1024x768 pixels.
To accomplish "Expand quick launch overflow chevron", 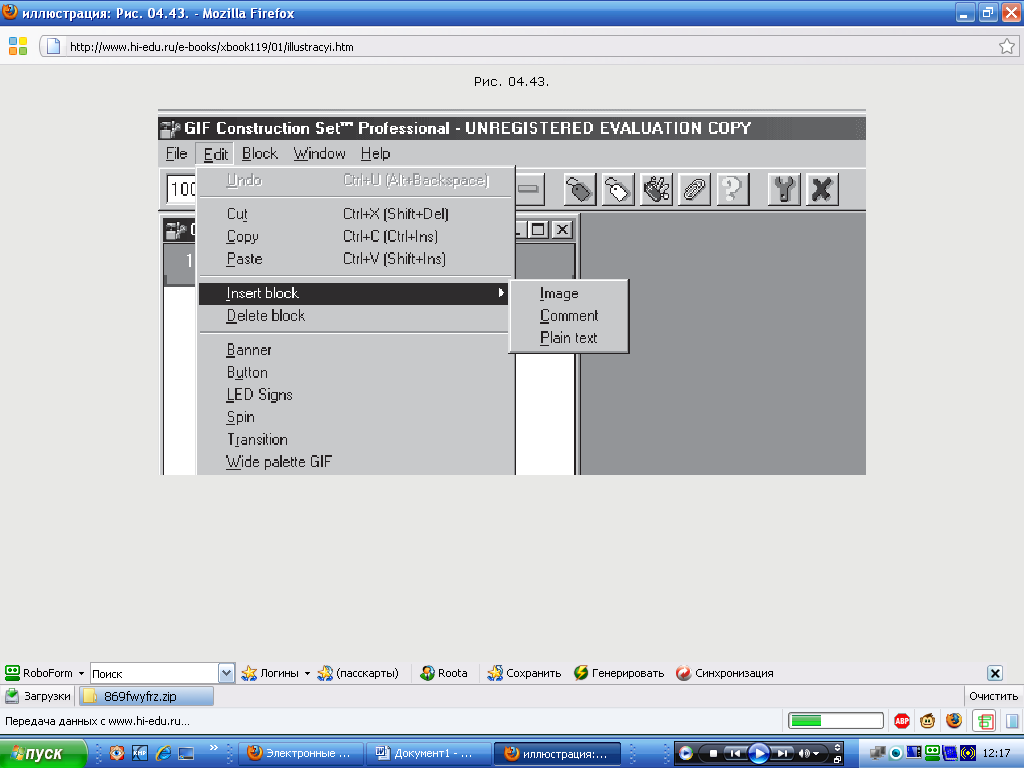I will (213, 748).
